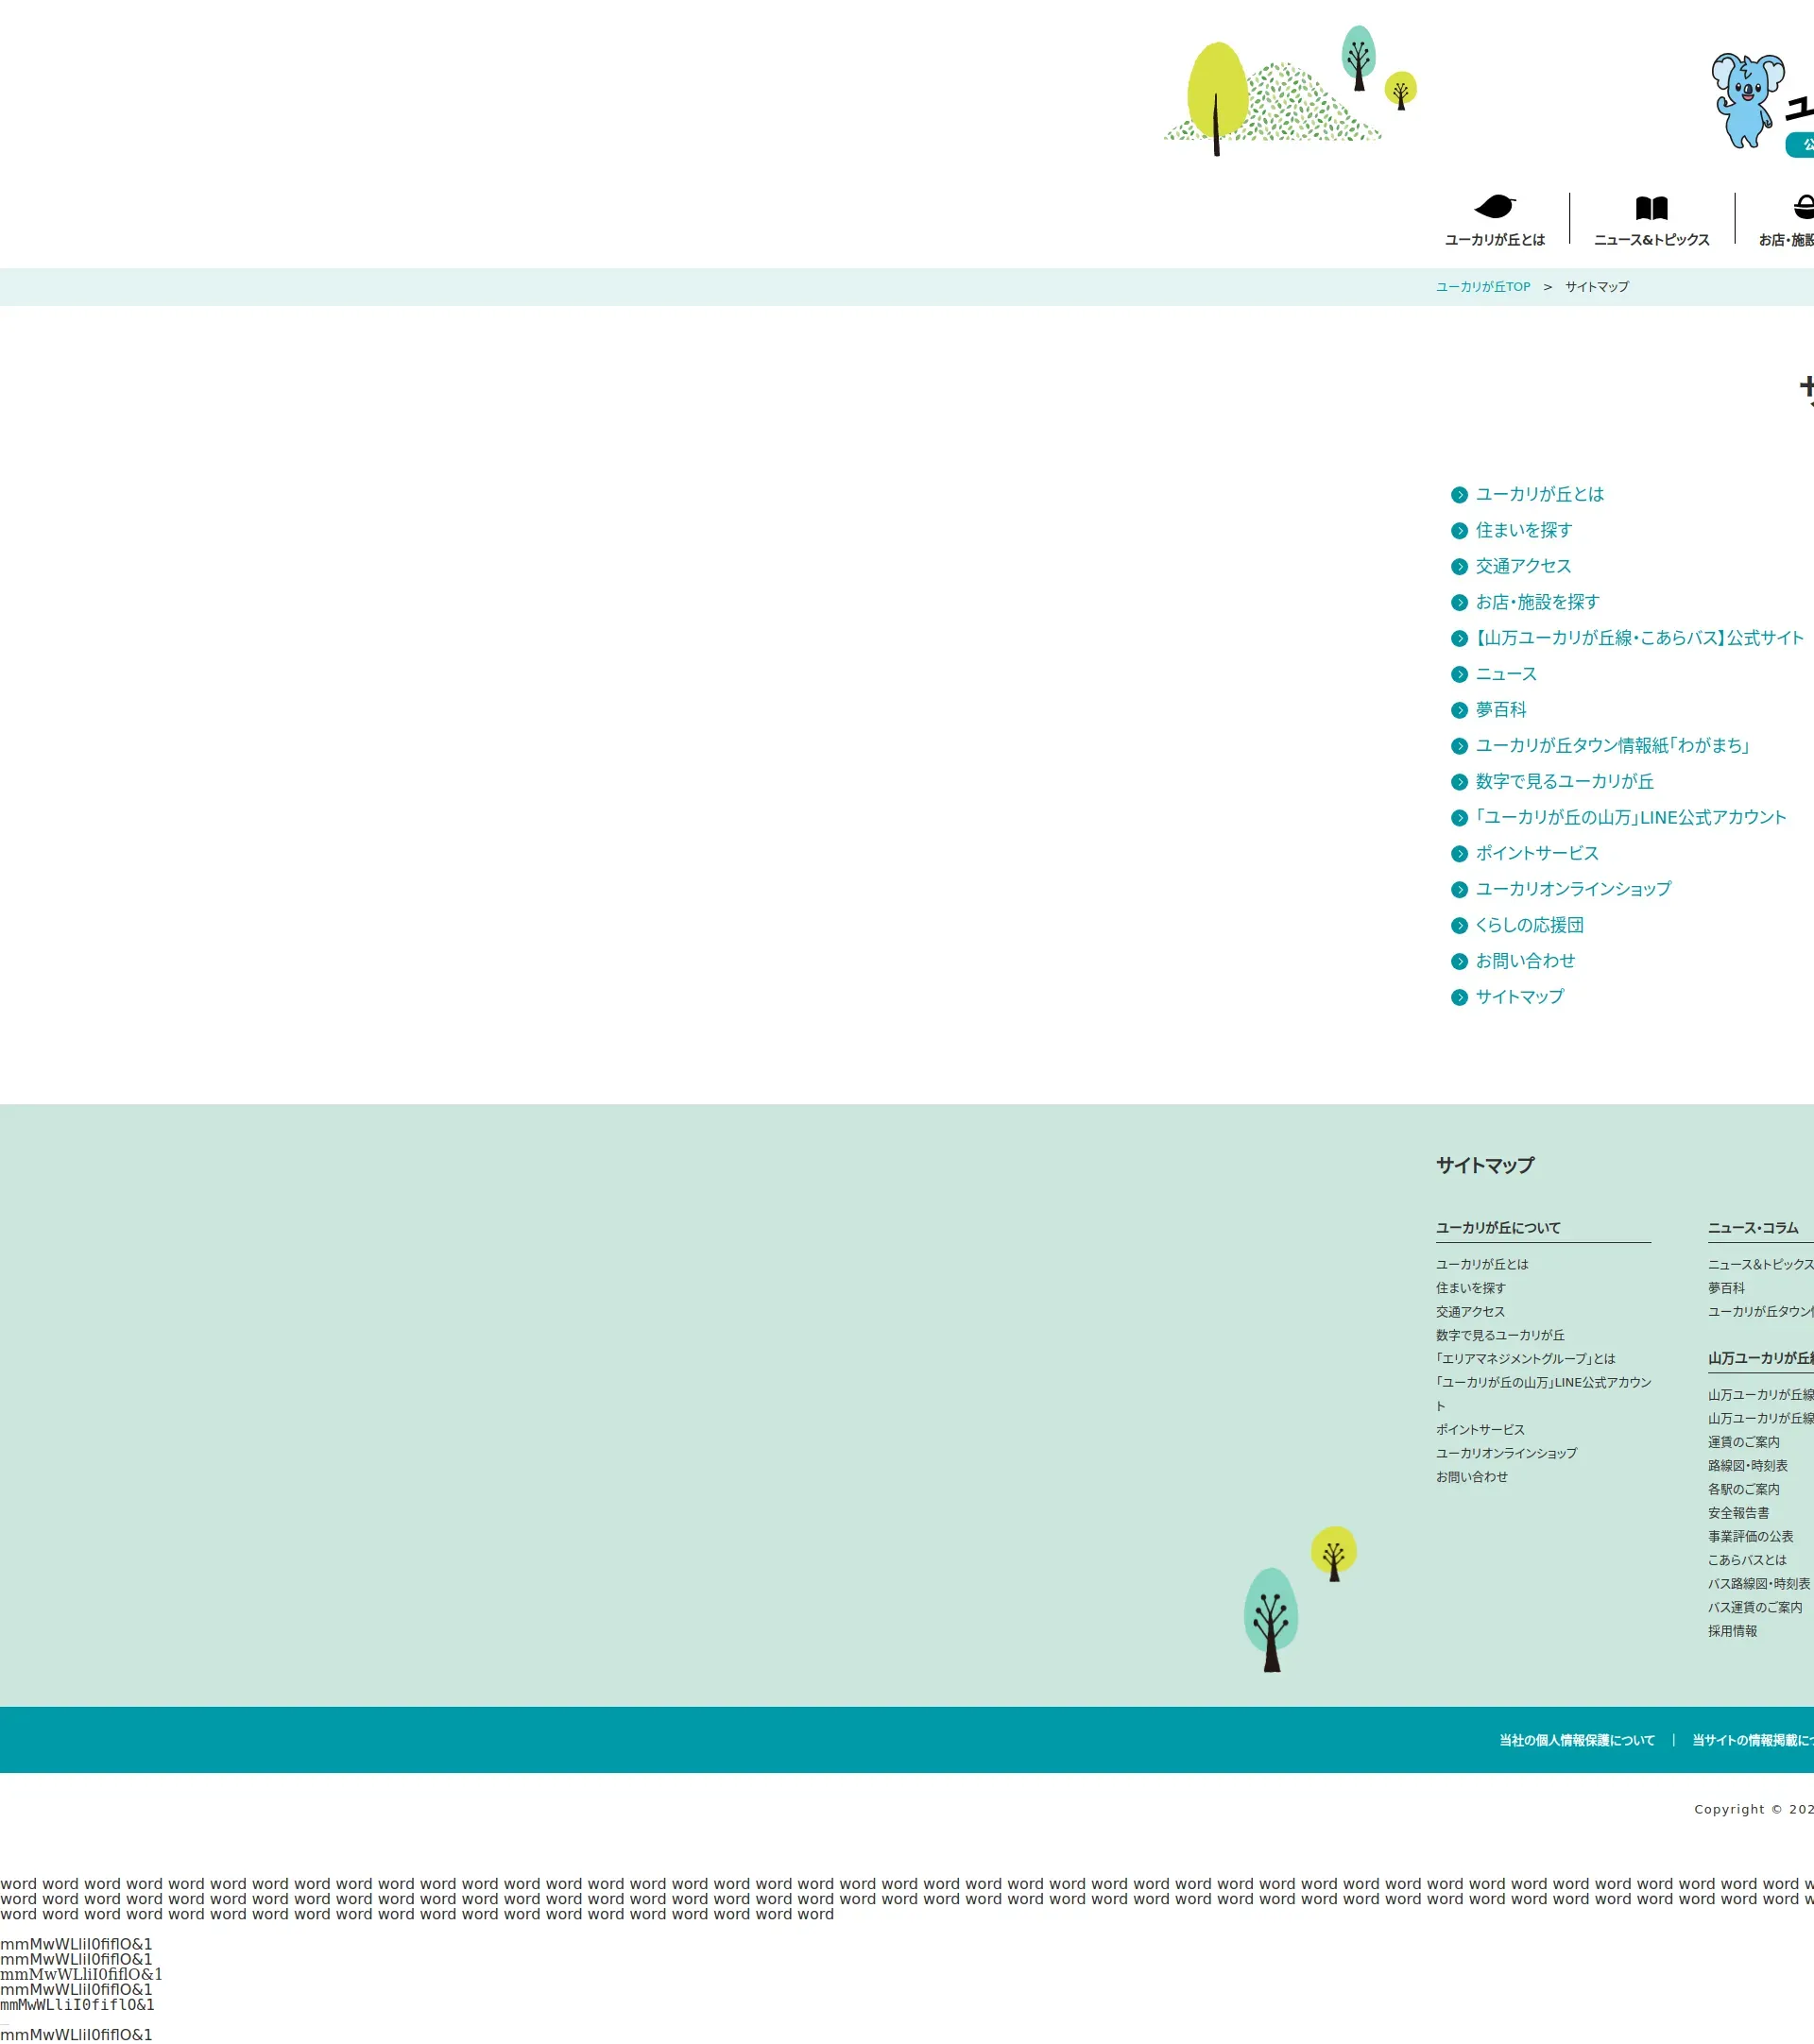
Task: Open the サイトマップ link in the main list
Action: pos(1519,997)
